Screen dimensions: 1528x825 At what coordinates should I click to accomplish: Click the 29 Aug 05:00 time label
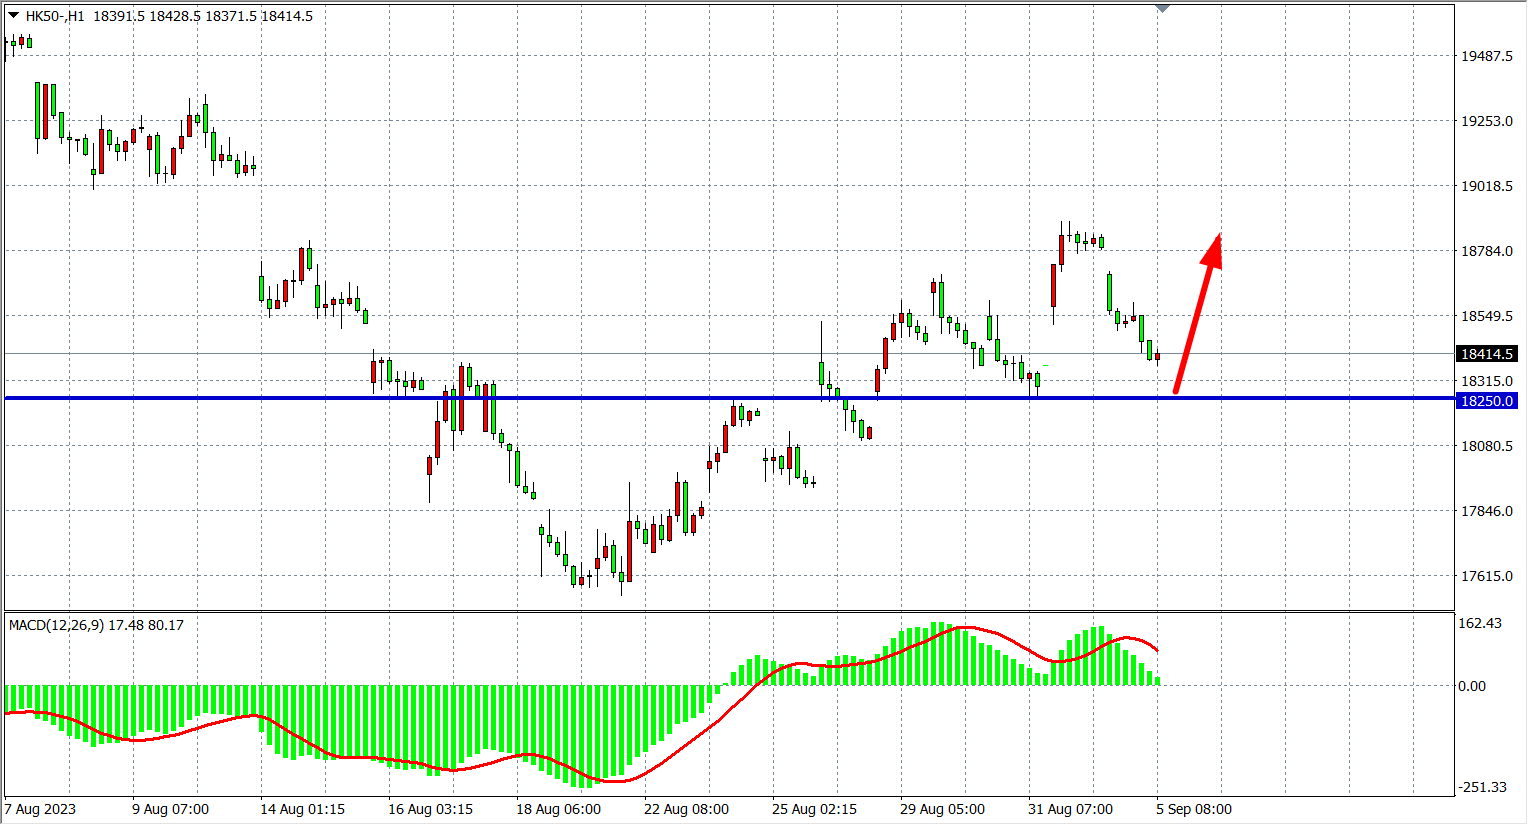coord(942,809)
